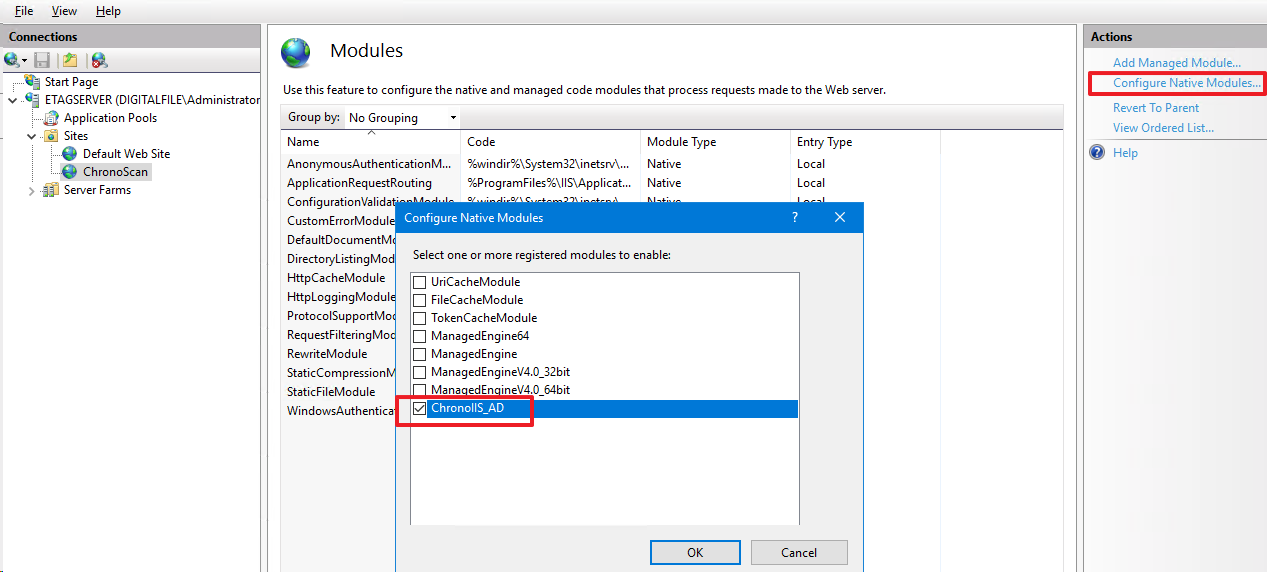Click the Delete Connection icon

tap(99, 60)
